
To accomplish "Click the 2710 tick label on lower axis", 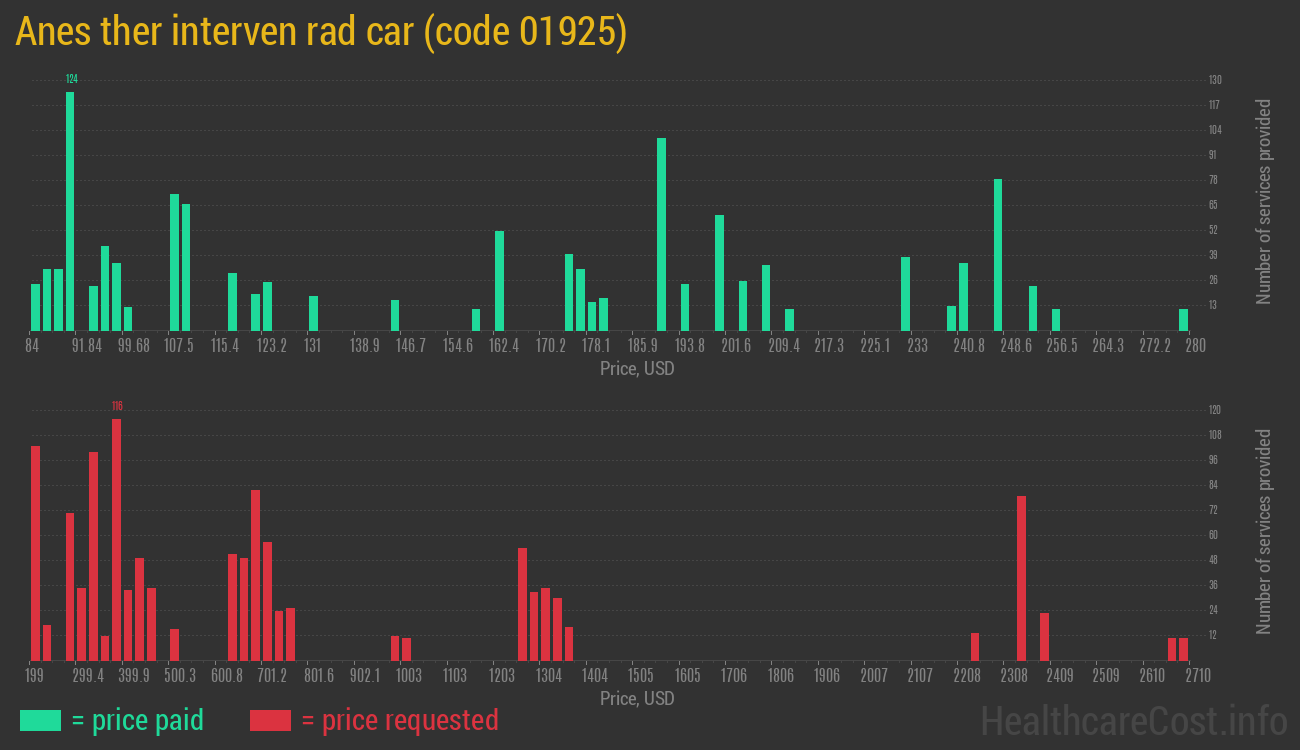I will (1197, 676).
